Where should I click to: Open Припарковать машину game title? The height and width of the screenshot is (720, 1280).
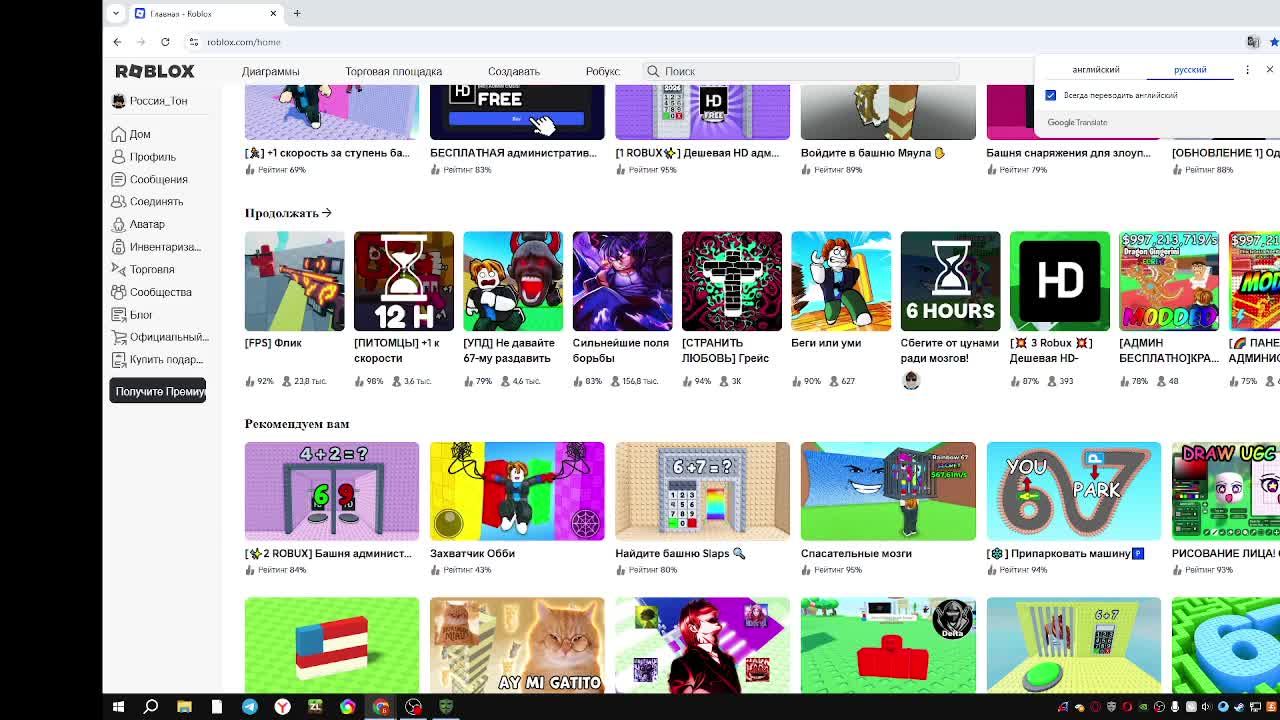click(1066, 553)
